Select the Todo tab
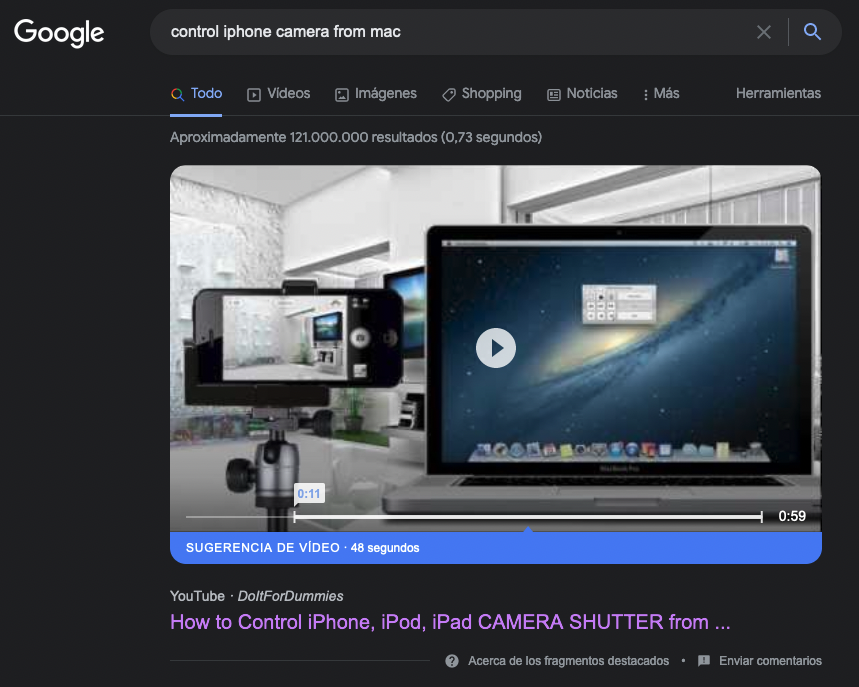Image resolution: width=859 pixels, height=687 pixels. point(196,94)
